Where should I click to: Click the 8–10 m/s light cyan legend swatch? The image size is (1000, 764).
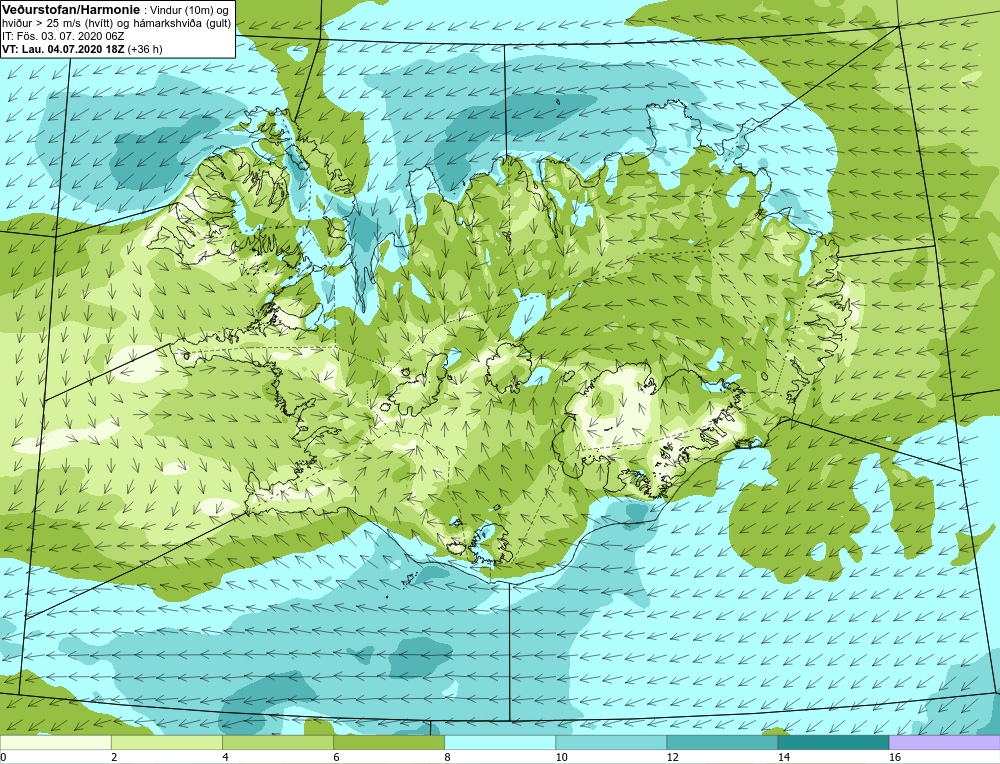500,742
